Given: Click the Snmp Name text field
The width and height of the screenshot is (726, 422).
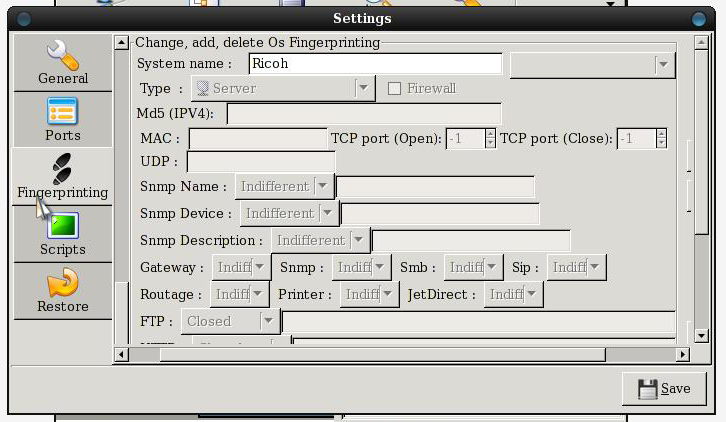Looking at the screenshot, I should click(x=435, y=187).
